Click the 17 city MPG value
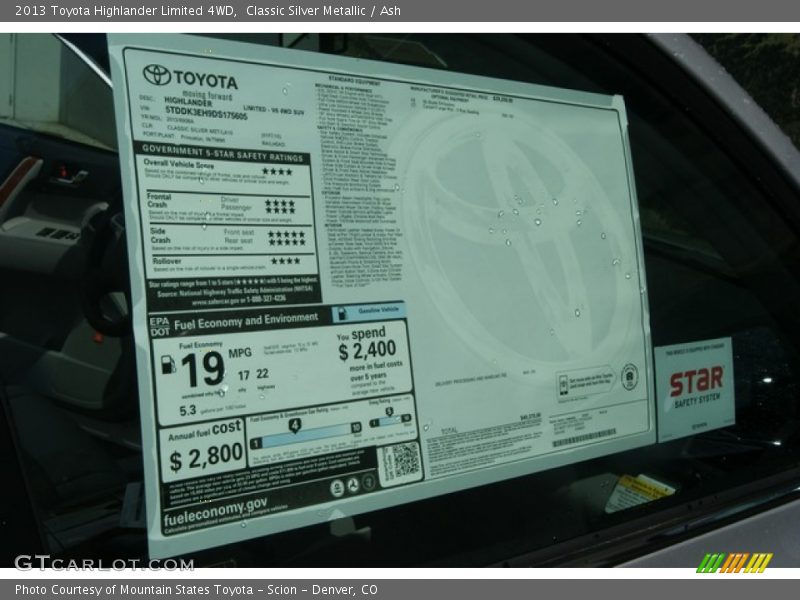 [243, 376]
